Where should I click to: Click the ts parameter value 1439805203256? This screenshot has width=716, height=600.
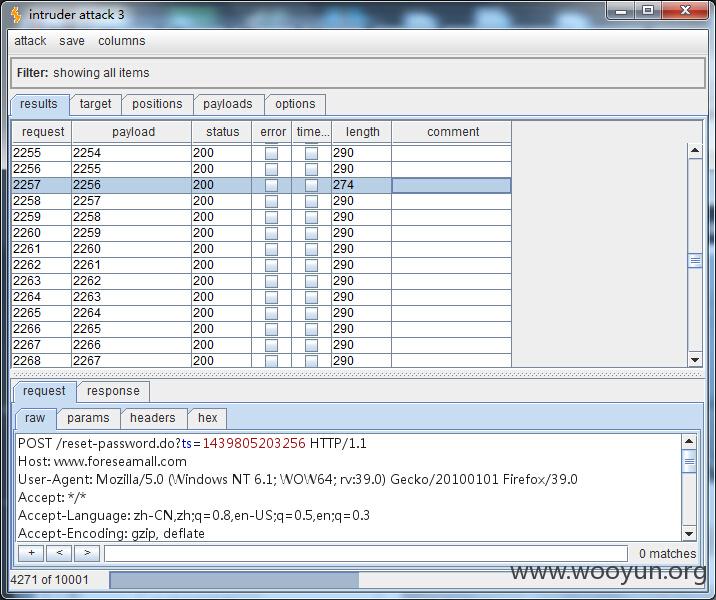pos(254,443)
